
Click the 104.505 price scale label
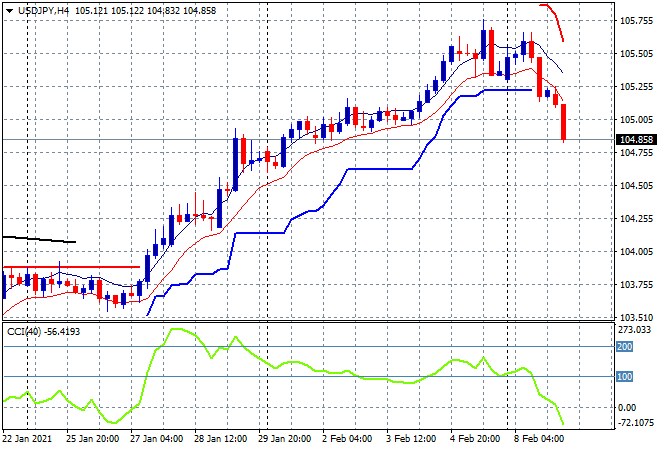[637, 186]
